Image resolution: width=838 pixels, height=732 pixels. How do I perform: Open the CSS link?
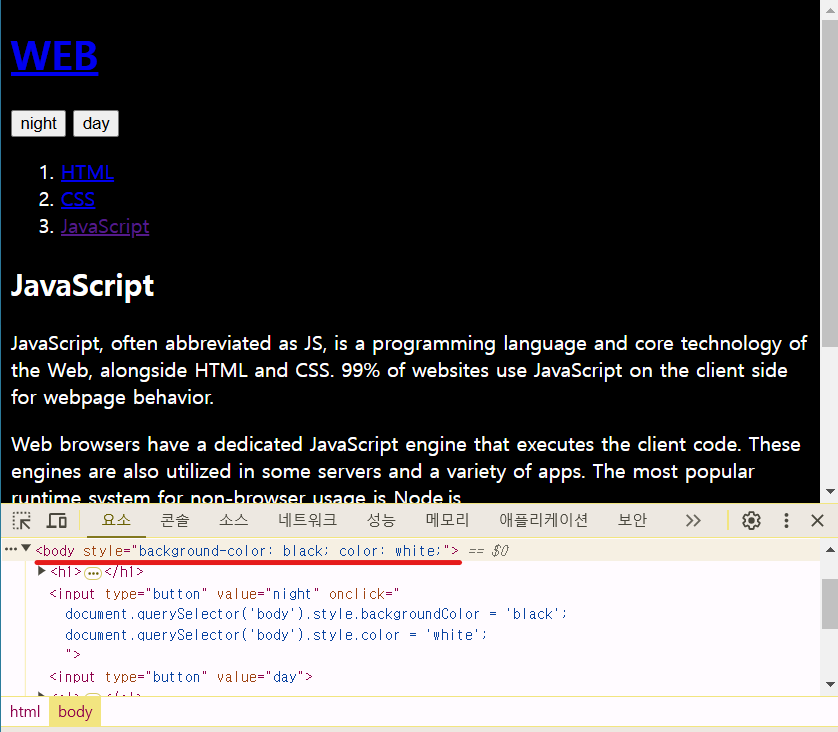[77, 199]
